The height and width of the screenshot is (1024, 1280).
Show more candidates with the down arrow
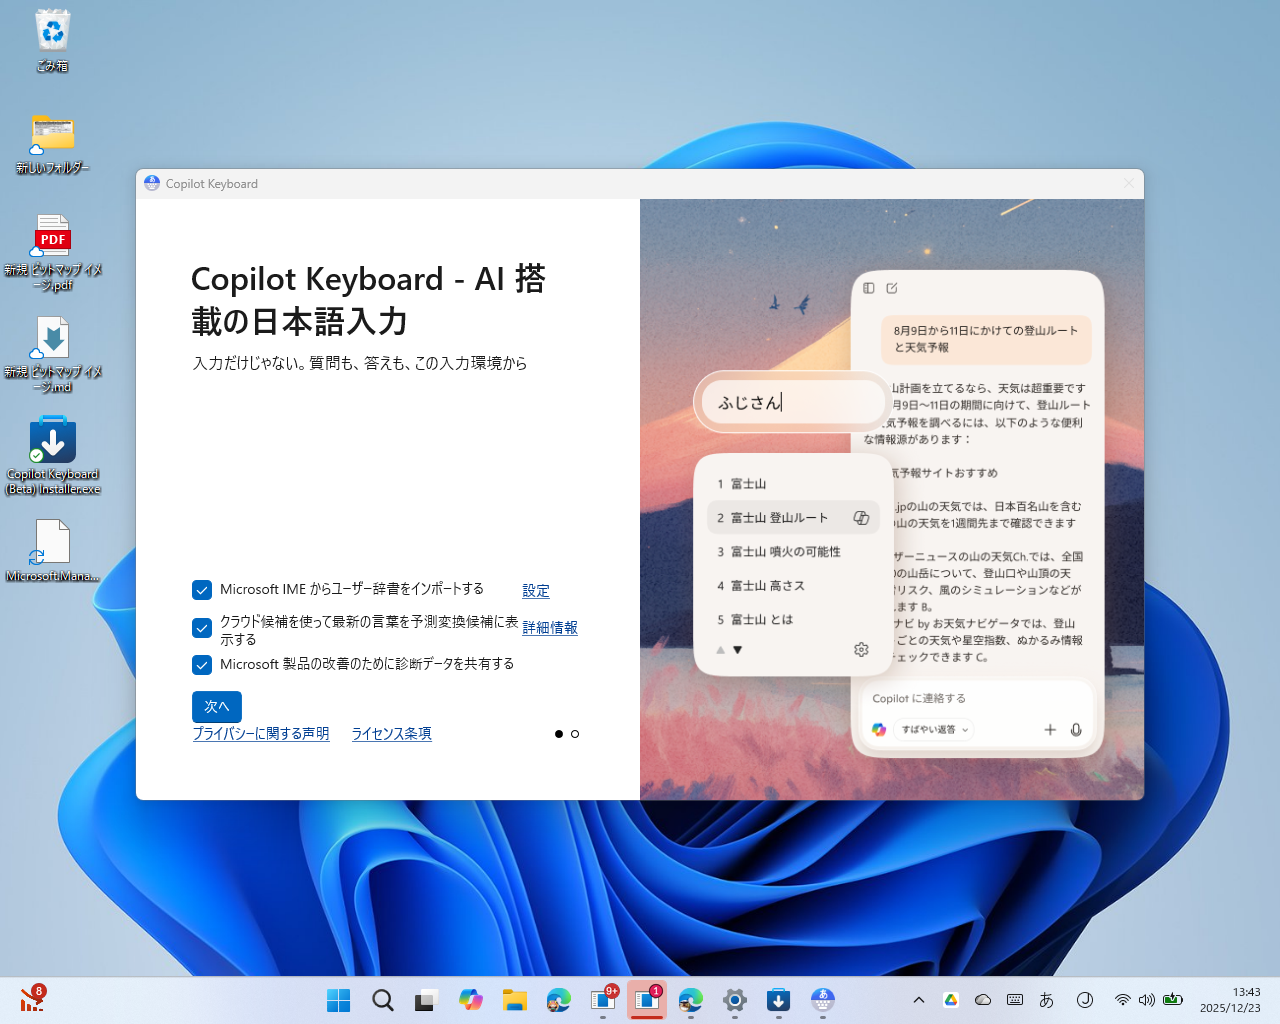737,649
